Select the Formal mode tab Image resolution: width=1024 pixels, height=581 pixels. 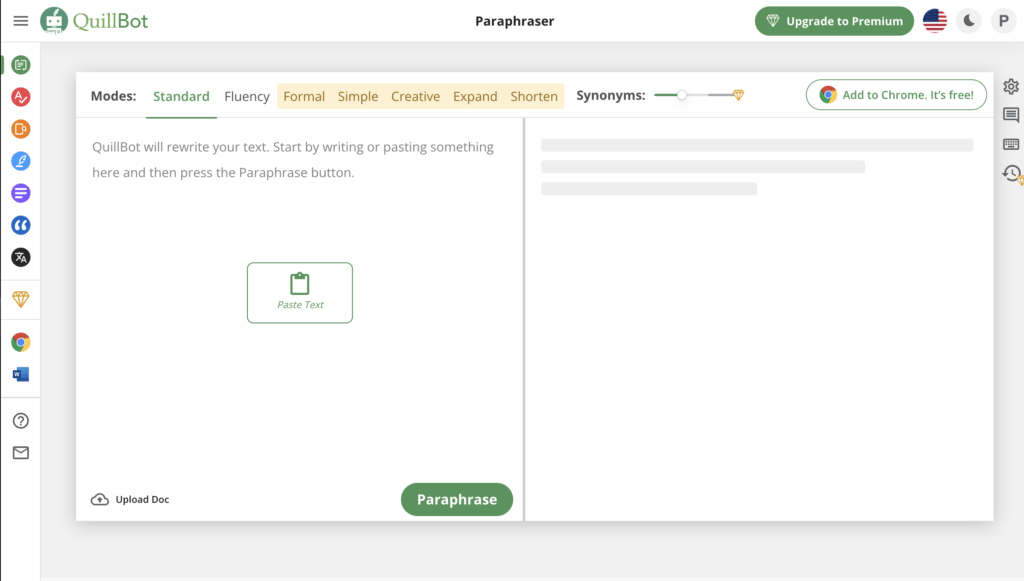click(x=304, y=96)
